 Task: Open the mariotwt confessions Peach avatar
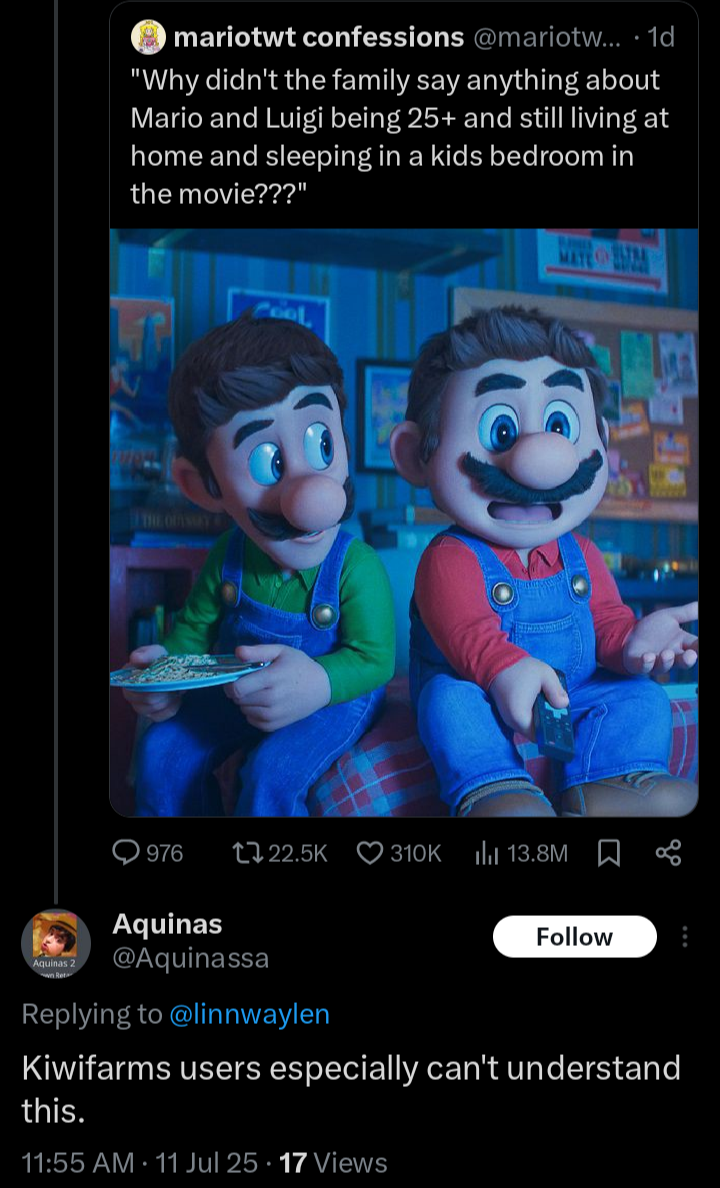coord(149,36)
